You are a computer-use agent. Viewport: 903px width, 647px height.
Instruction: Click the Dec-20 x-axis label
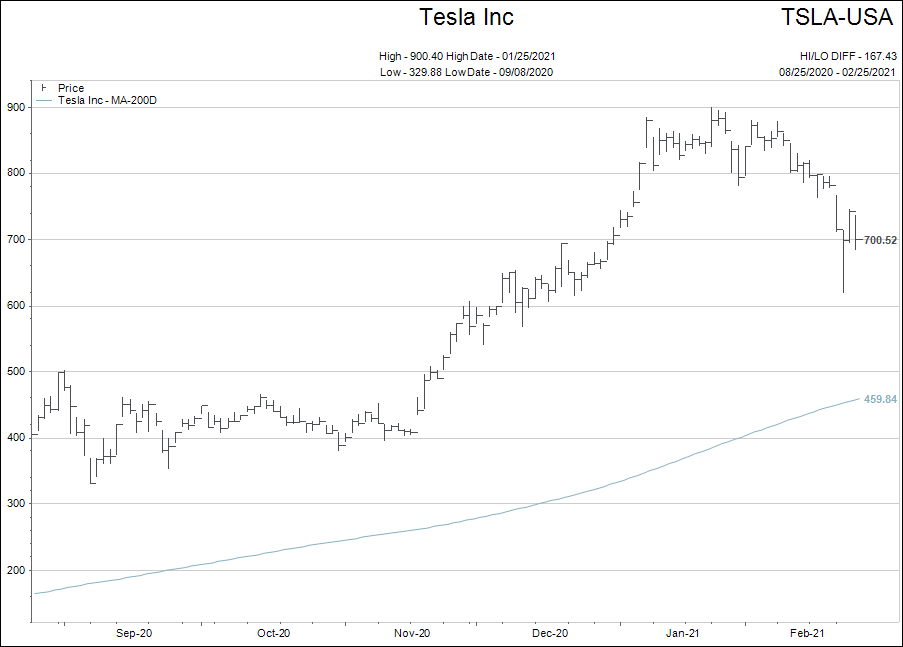tap(550, 633)
